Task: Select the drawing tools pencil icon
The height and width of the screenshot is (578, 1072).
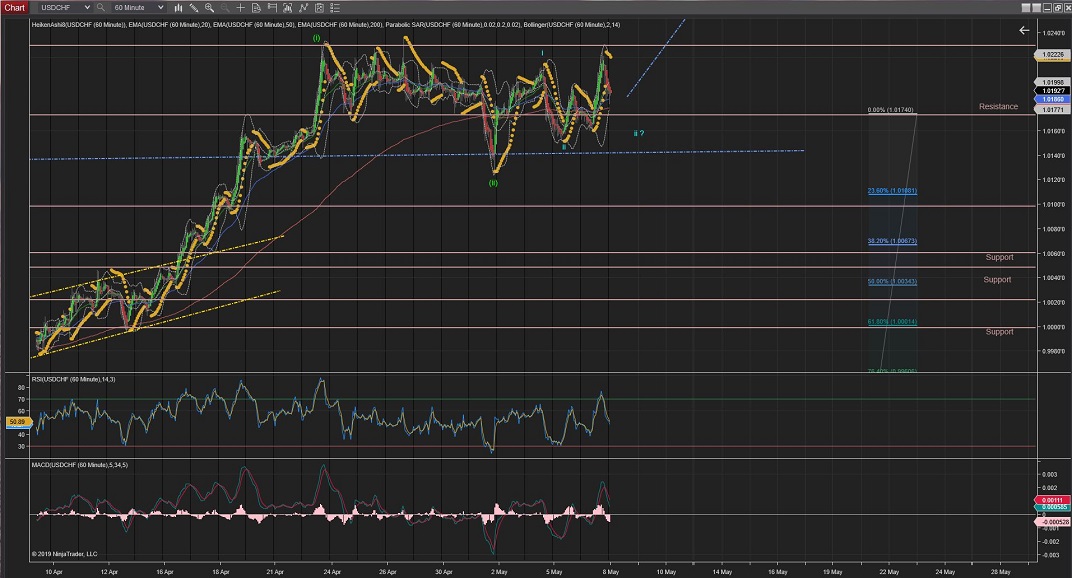Action: pyautogui.click(x=192, y=7)
